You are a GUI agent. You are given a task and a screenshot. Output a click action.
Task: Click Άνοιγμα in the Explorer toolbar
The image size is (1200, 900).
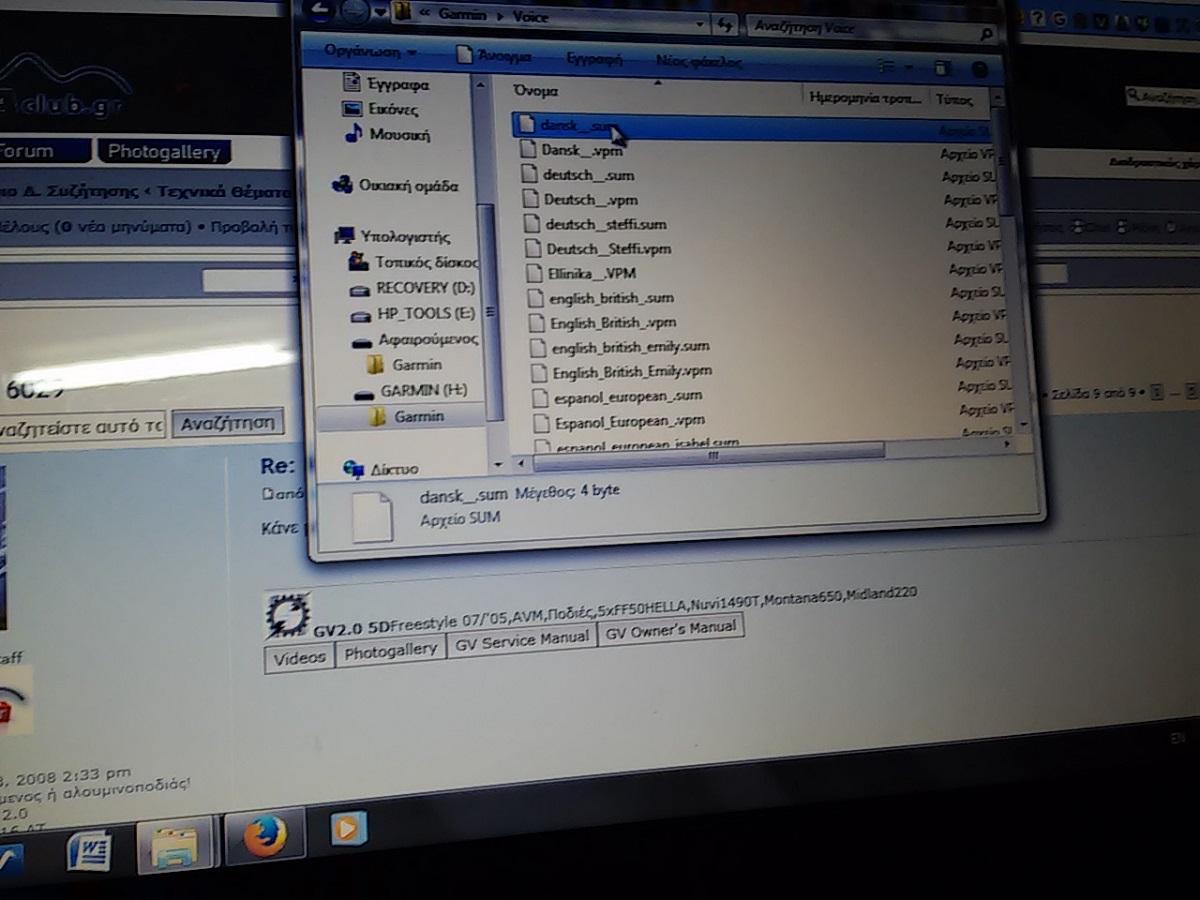click(494, 56)
